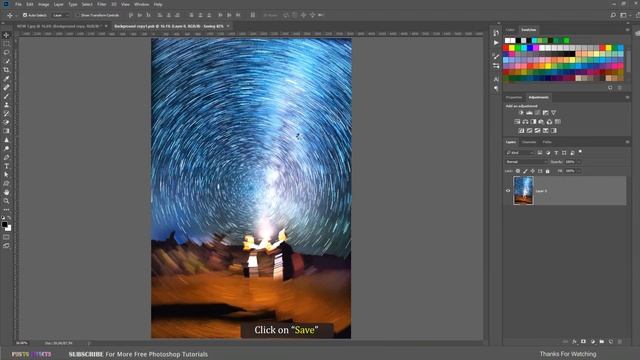The height and width of the screenshot is (360, 640).
Task: Select the Pen tool
Action: 6,157
